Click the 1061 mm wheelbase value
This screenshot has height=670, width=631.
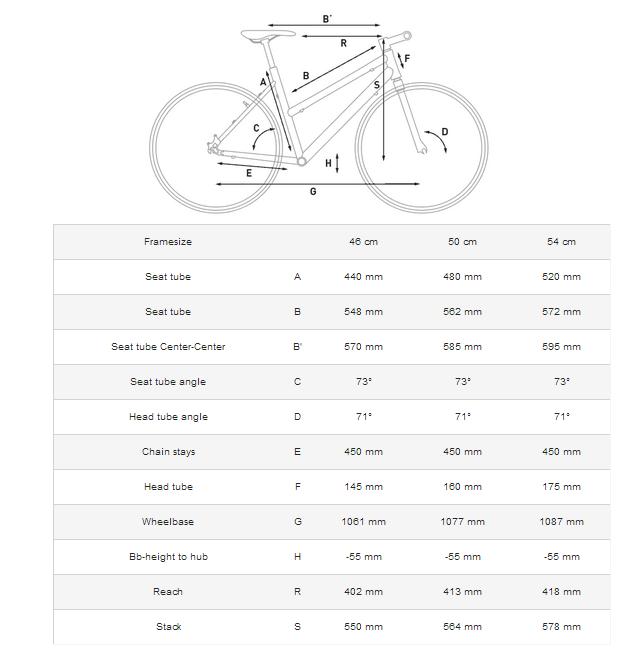pyautogui.click(x=362, y=522)
